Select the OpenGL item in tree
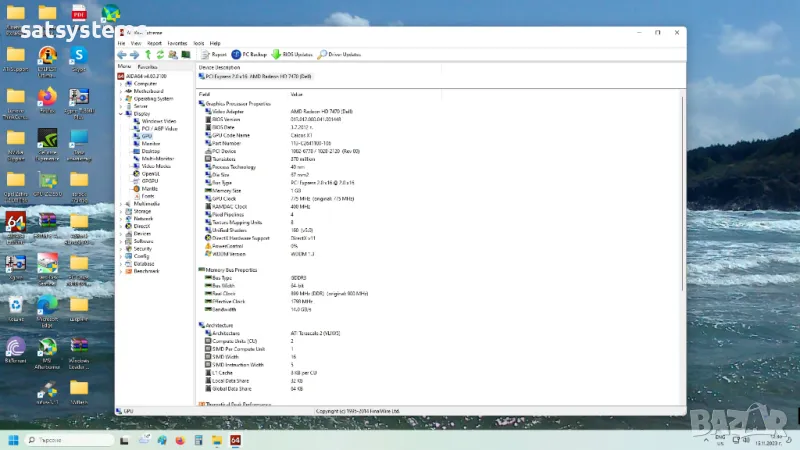Screen dimensions: 800x450 coord(151,173)
